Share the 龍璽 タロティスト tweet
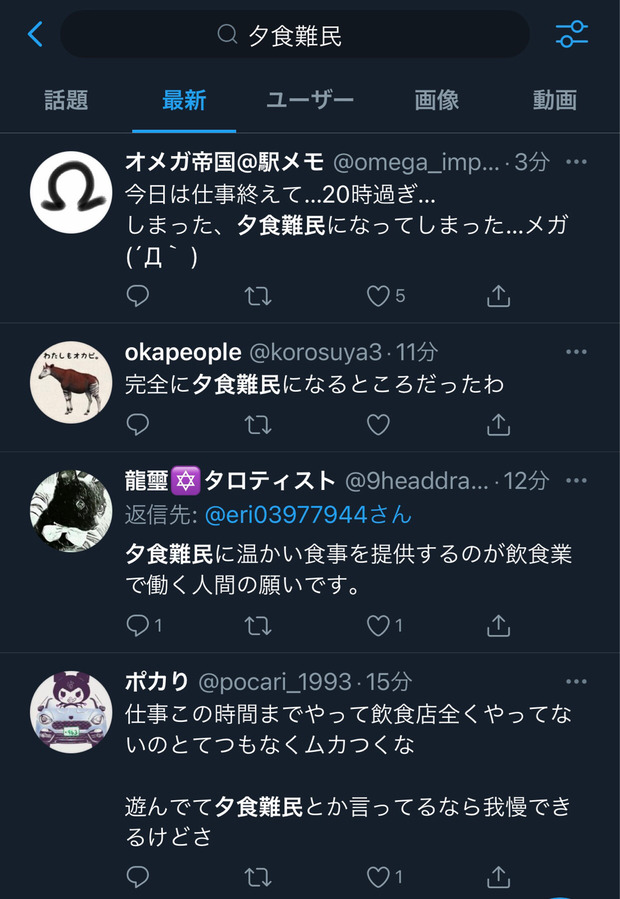 coord(498,626)
